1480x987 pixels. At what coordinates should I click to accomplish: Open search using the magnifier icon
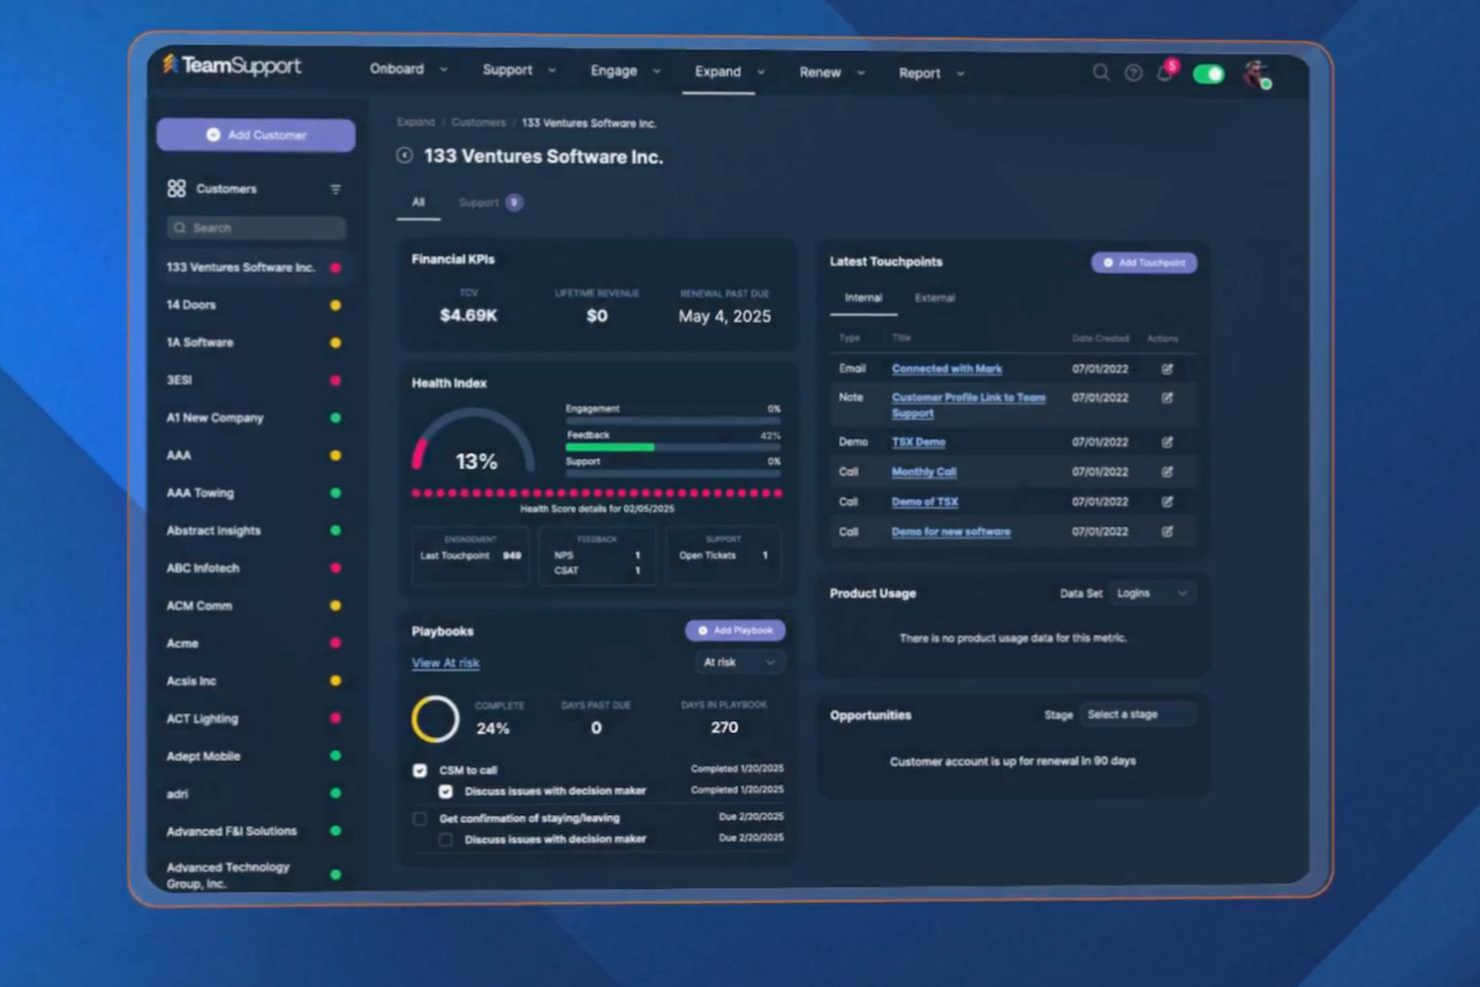click(x=1100, y=72)
